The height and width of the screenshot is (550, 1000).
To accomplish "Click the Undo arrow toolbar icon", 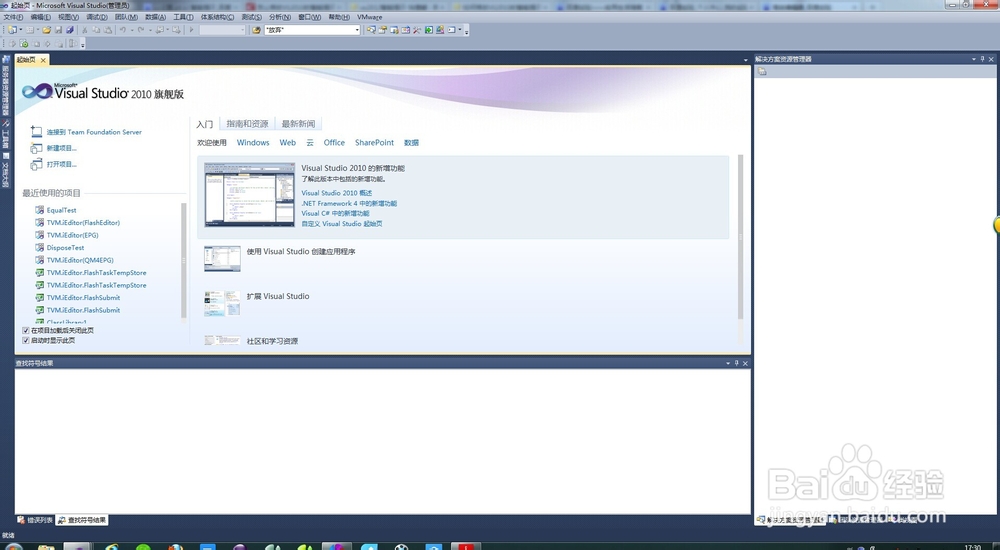I will point(122,30).
